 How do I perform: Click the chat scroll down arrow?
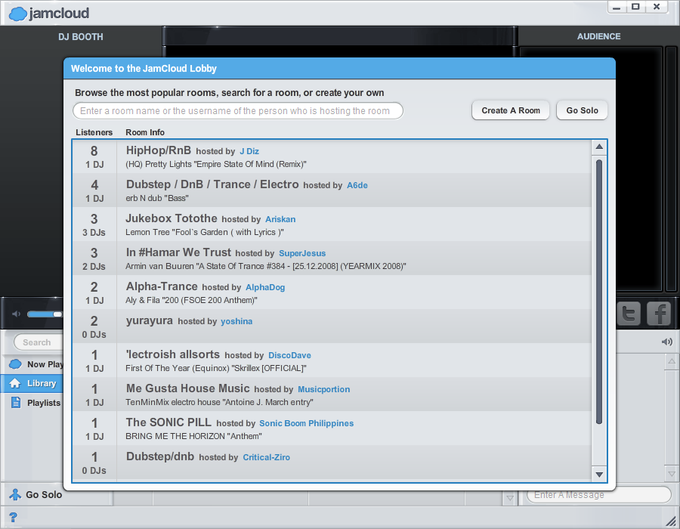click(x=671, y=473)
